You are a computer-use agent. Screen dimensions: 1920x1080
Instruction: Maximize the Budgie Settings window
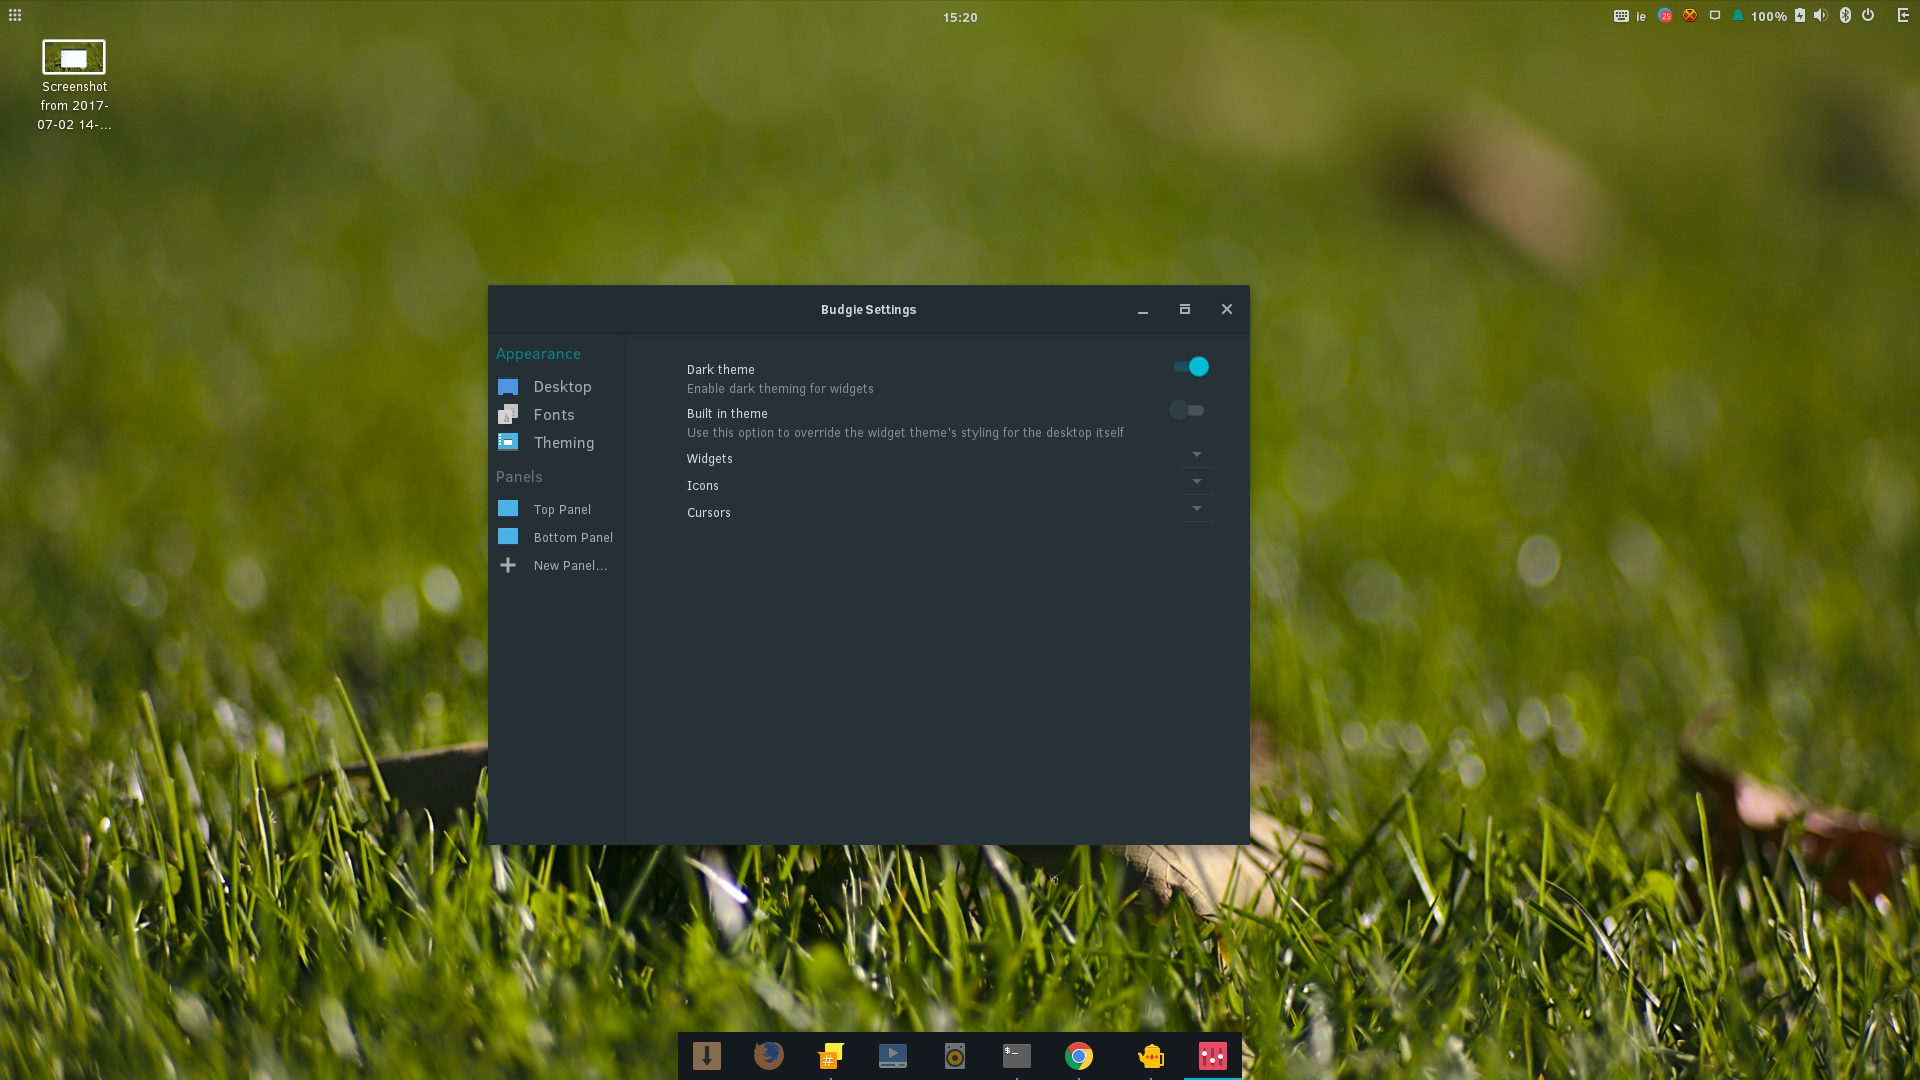point(1185,310)
